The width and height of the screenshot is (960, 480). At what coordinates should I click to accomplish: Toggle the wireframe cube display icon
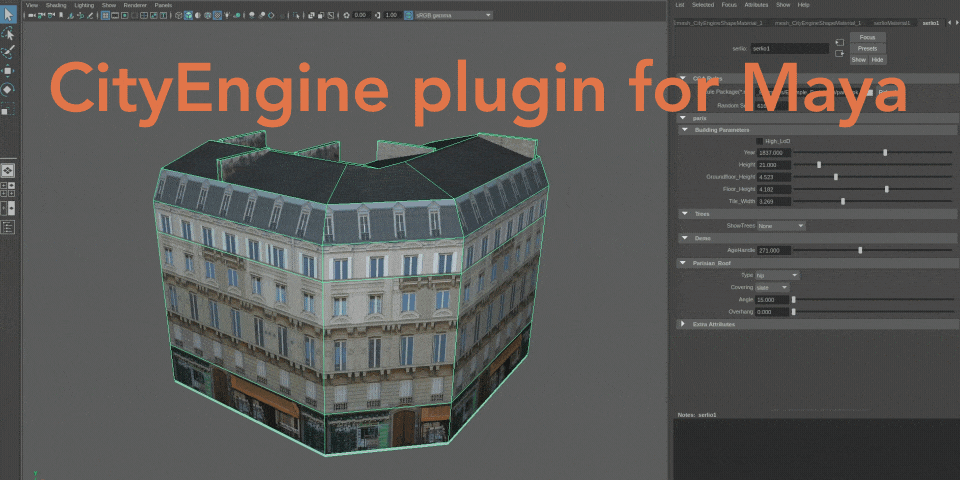click(x=178, y=15)
